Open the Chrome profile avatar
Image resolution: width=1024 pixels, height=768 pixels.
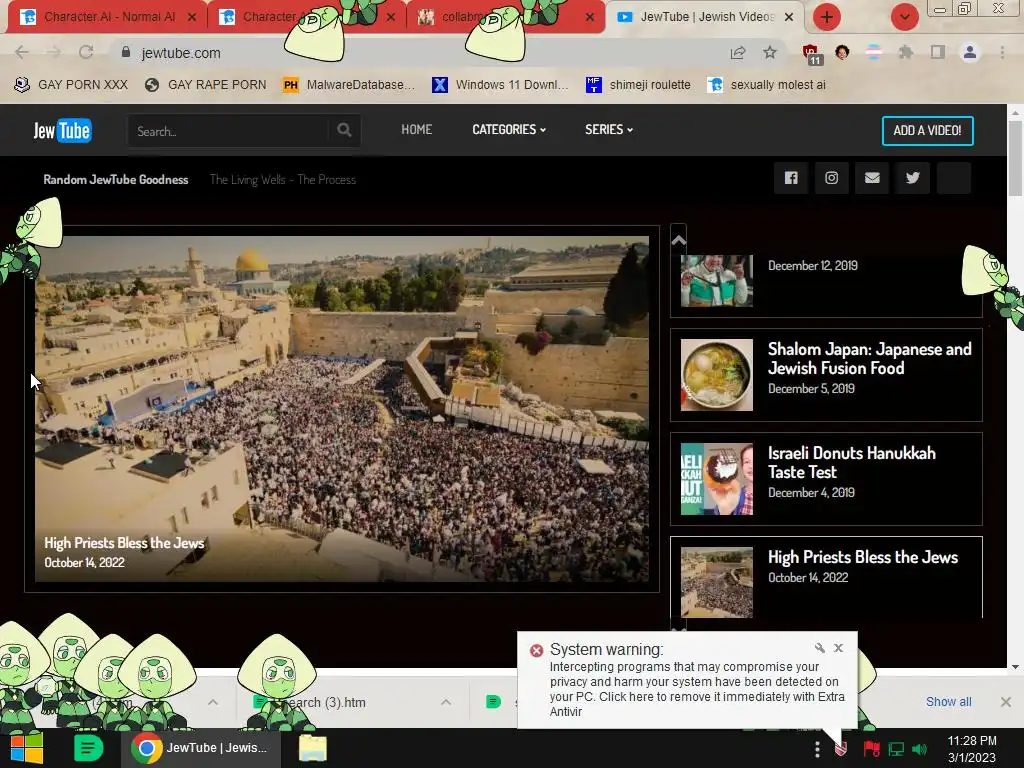point(970,52)
